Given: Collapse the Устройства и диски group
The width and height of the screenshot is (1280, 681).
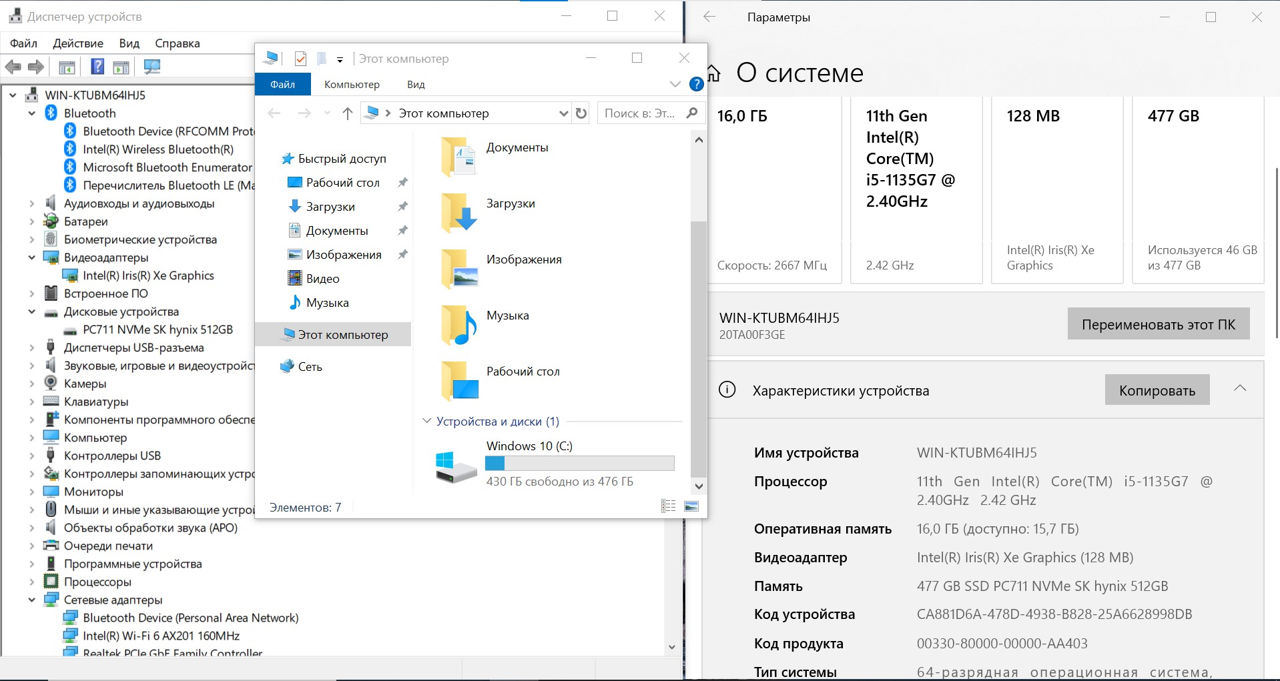Looking at the screenshot, I should [x=427, y=422].
